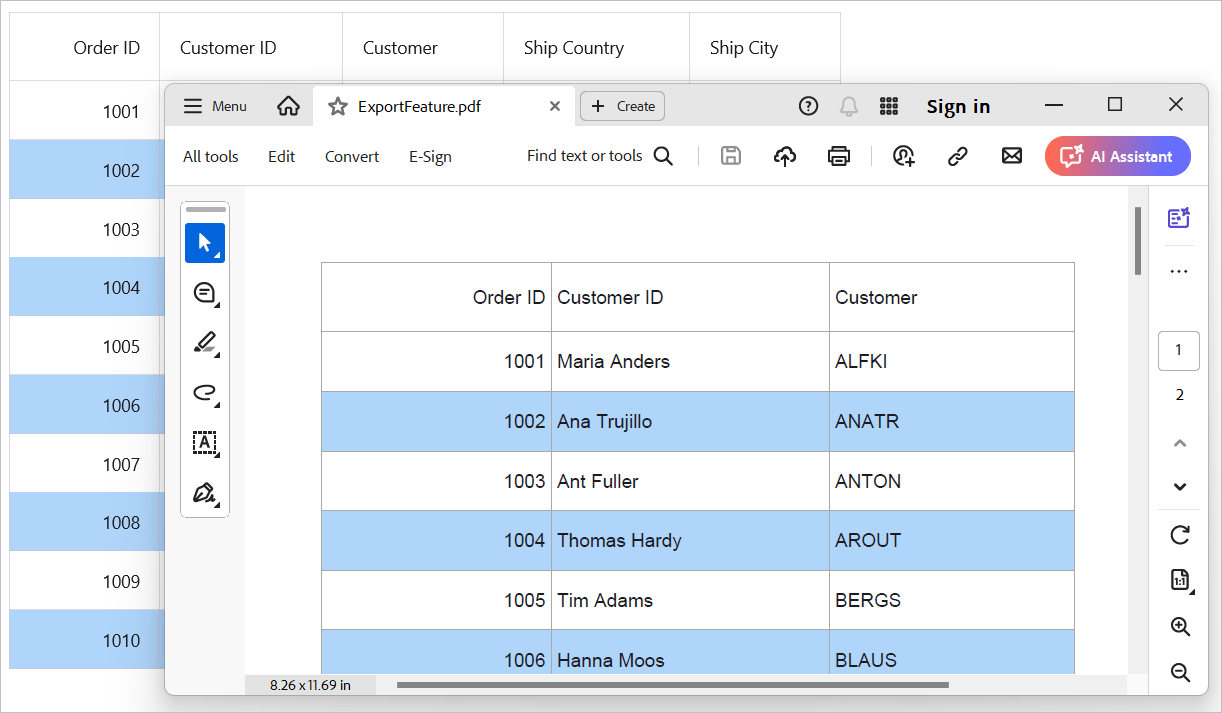Print the ExportFeature document
1222x713 pixels.
point(838,155)
